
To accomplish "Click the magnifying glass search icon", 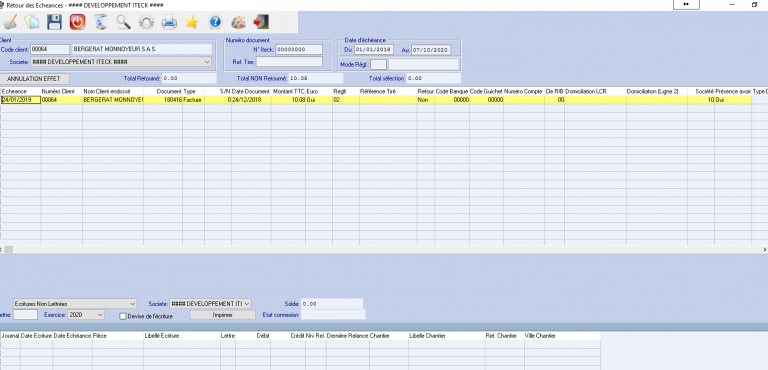I will pyautogui.click(x=123, y=22).
